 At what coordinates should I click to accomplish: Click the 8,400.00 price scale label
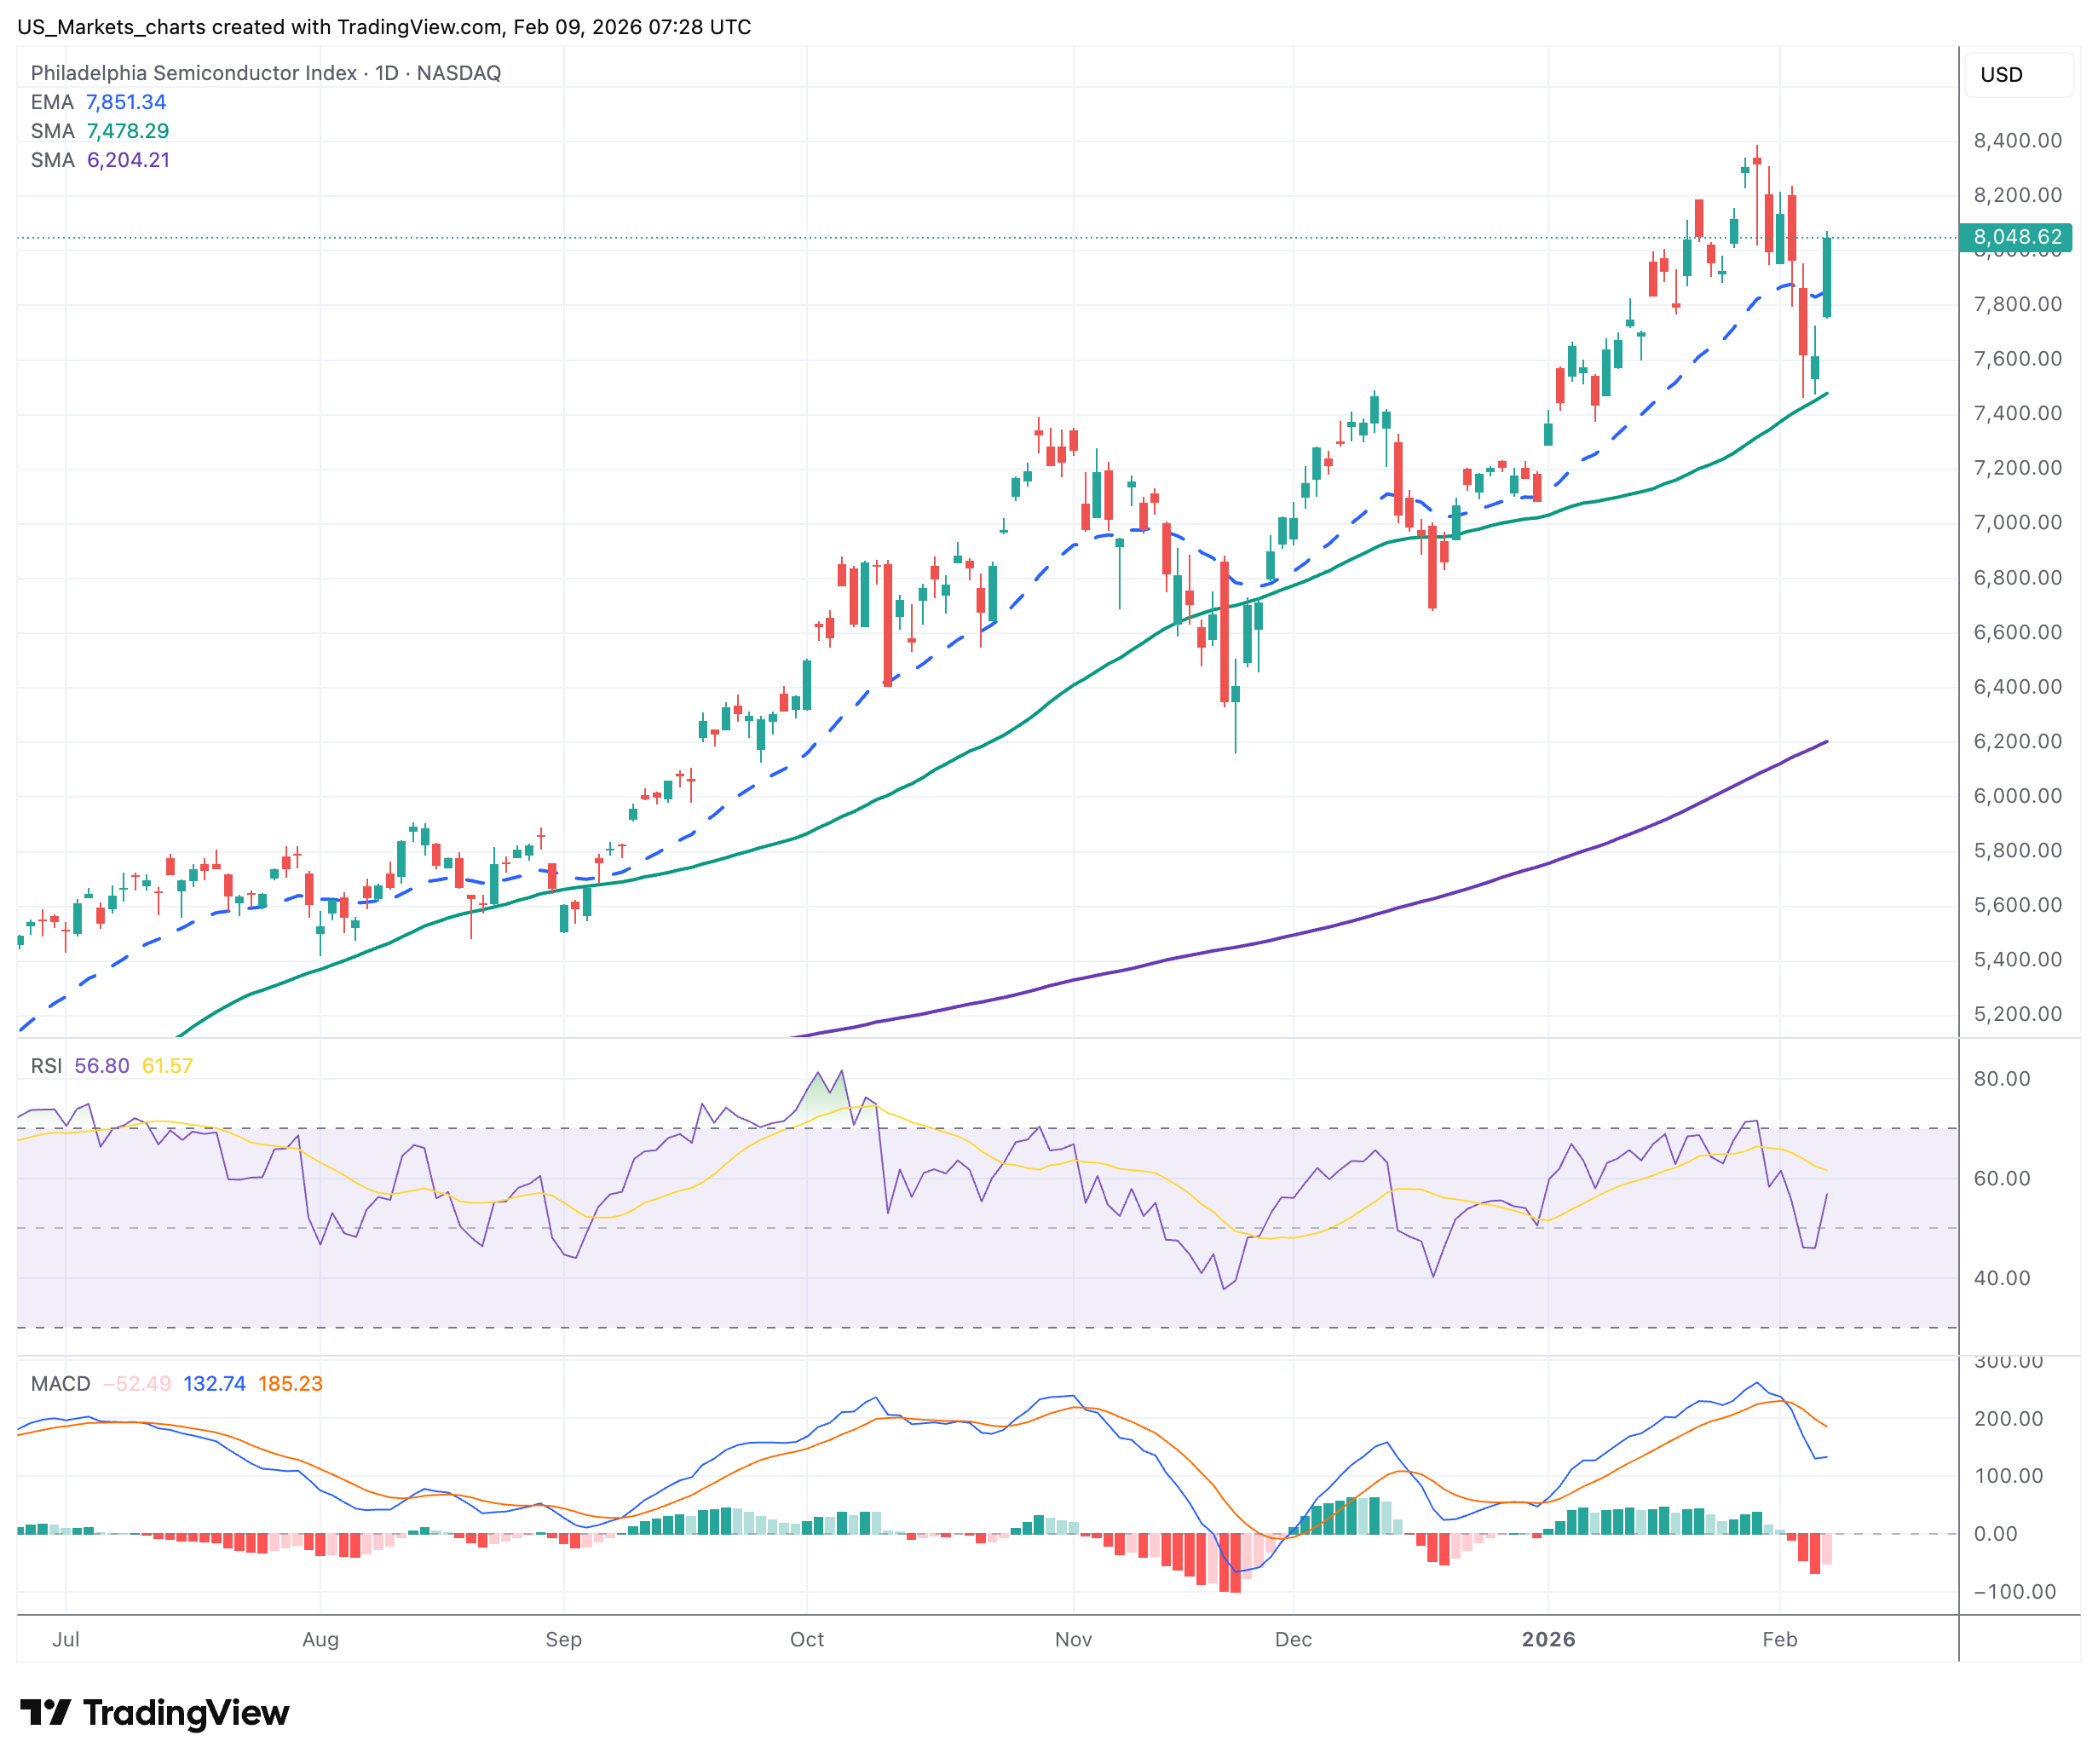2016,141
